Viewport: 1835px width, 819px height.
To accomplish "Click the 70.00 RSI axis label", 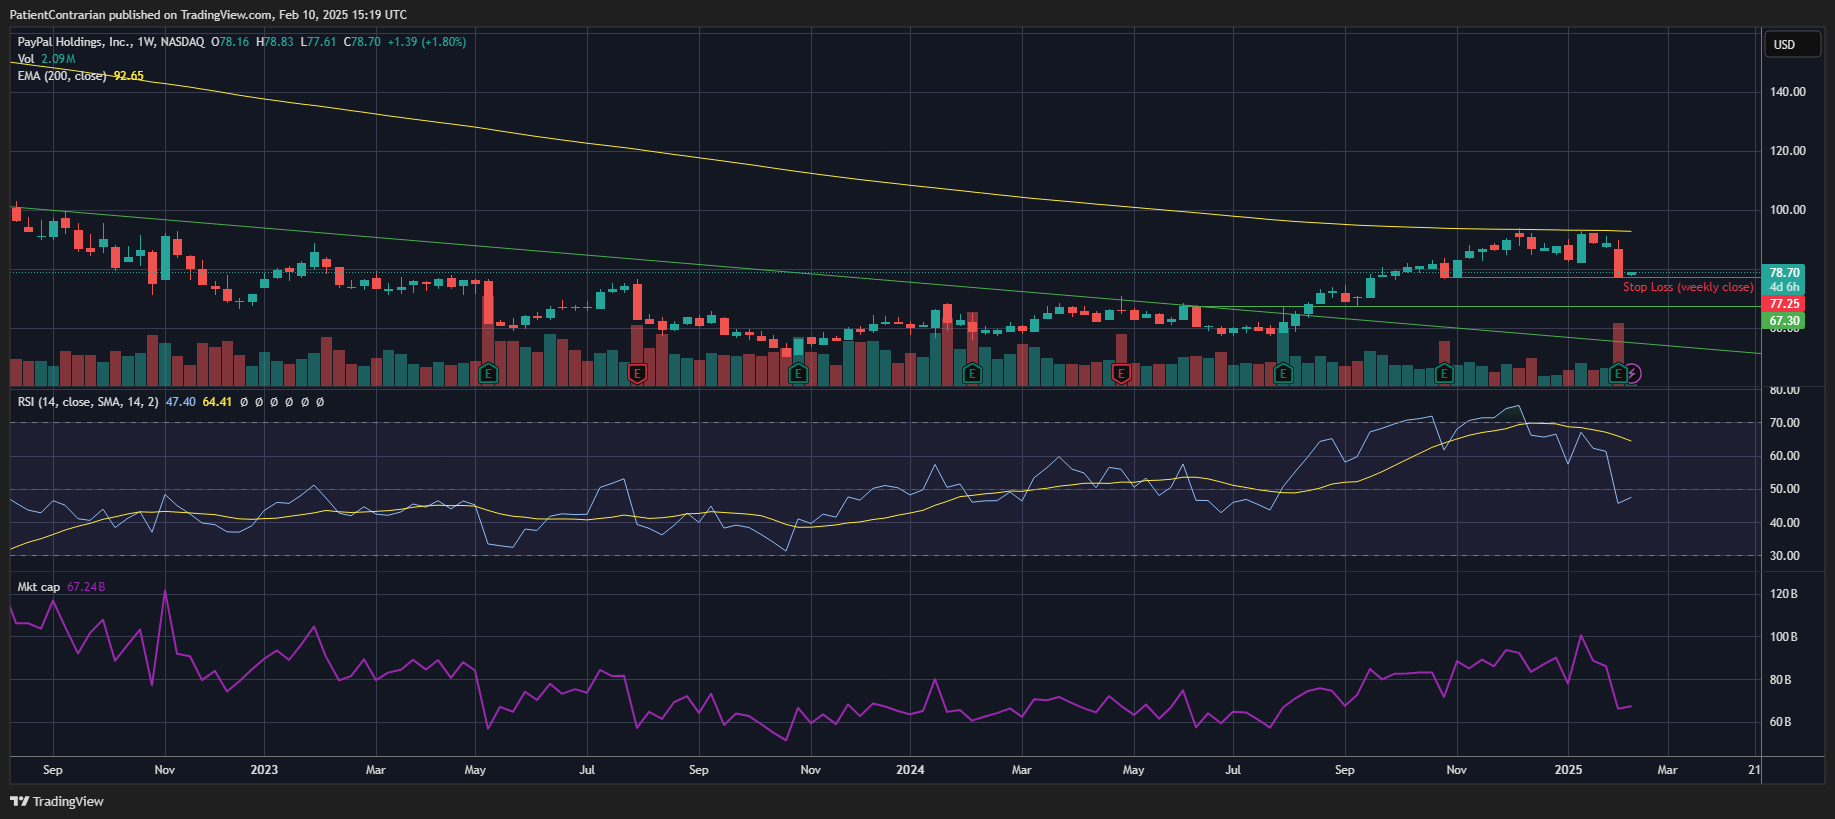I will click(1784, 423).
